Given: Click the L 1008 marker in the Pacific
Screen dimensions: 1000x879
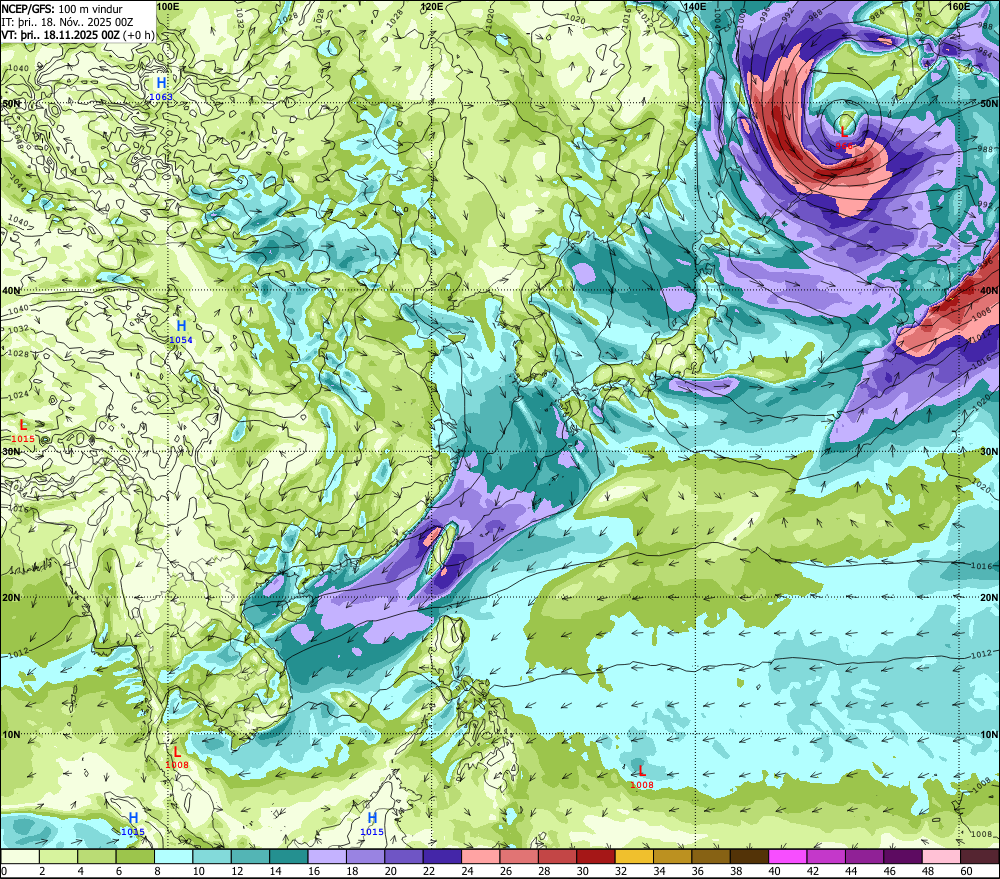Looking at the screenshot, I should (642, 772).
